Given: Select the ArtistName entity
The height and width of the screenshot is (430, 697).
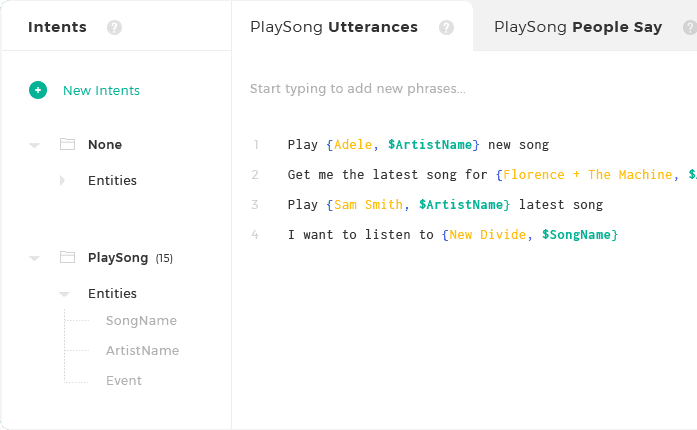Looking at the screenshot, I should 142,351.
